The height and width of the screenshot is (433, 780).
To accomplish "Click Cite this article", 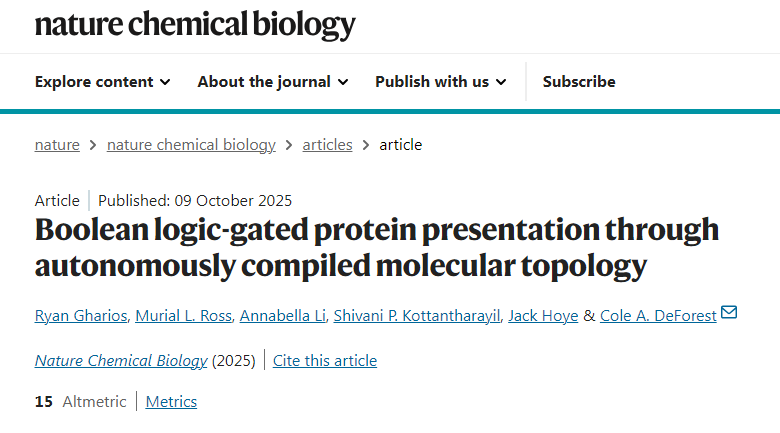I will 325,361.
